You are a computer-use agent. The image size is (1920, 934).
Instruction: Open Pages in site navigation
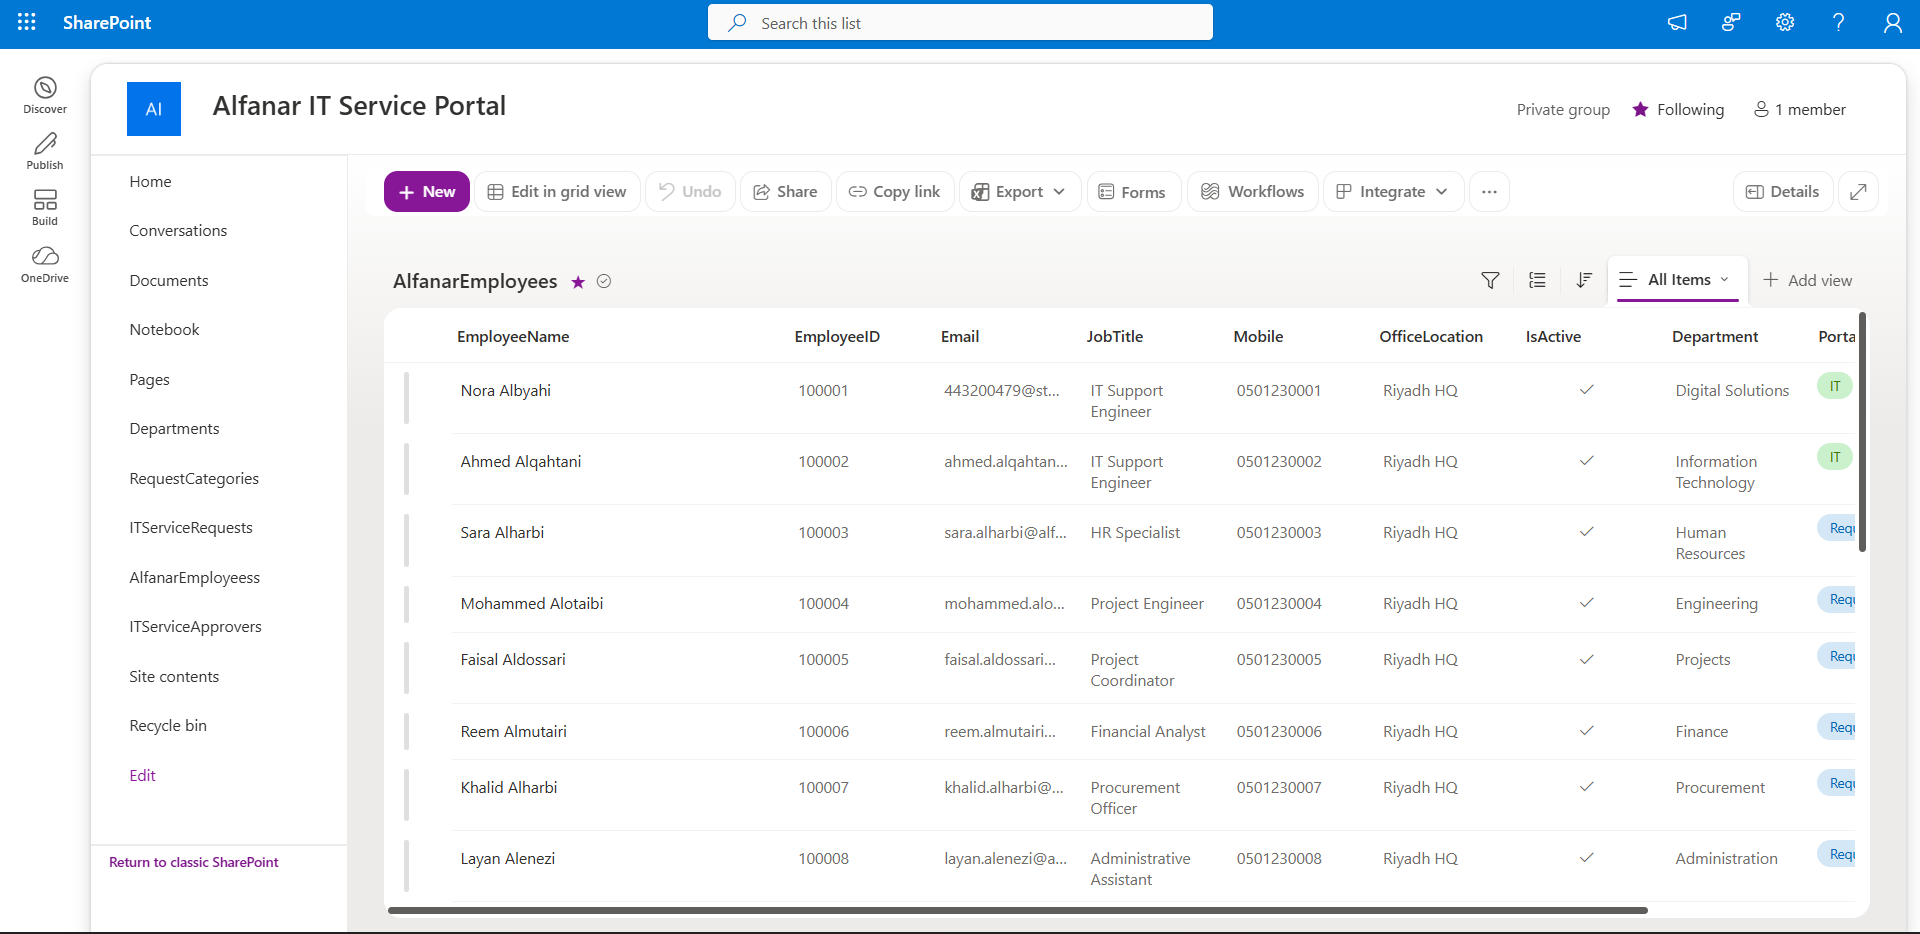tap(149, 379)
